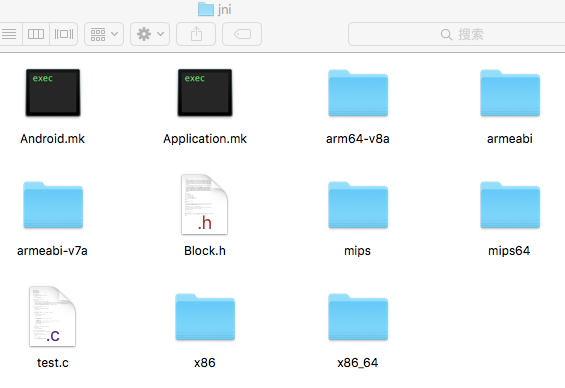
Task: Open the mips64 folder icon
Action: pyautogui.click(x=510, y=205)
